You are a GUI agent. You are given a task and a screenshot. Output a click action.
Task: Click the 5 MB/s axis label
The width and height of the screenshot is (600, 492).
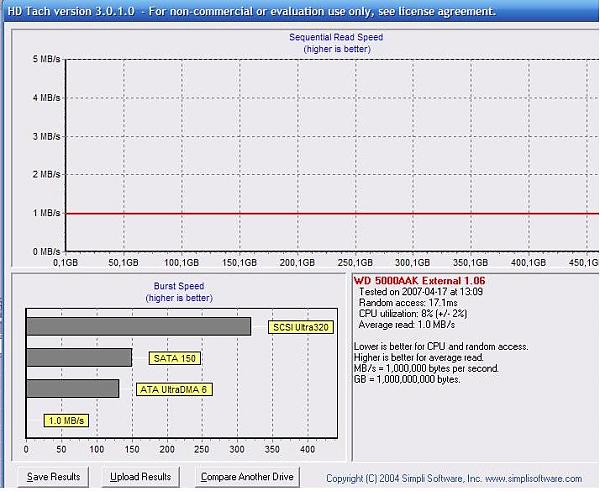(46, 59)
